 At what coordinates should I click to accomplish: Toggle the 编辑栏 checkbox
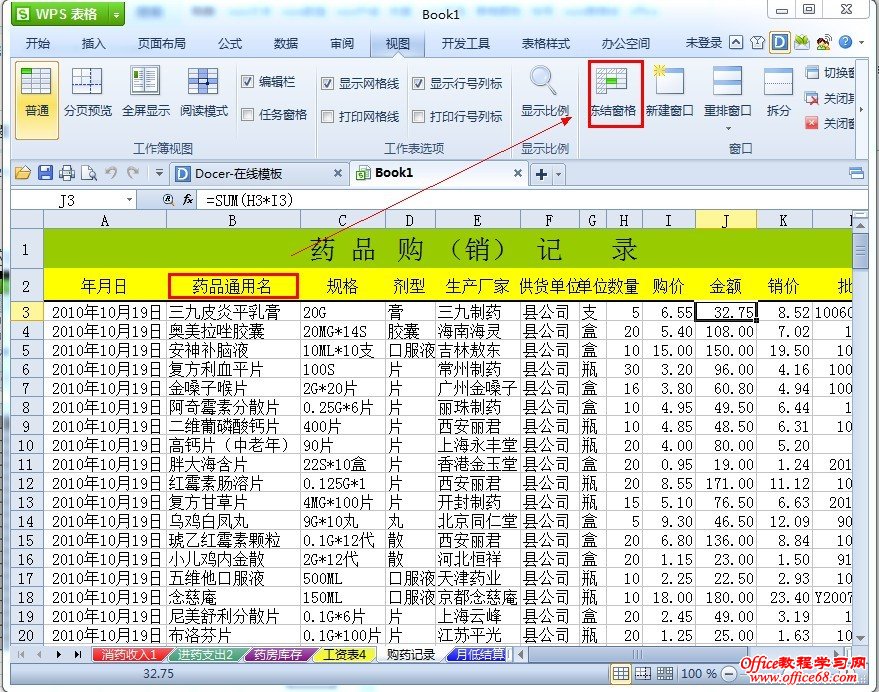(x=247, y=82)
